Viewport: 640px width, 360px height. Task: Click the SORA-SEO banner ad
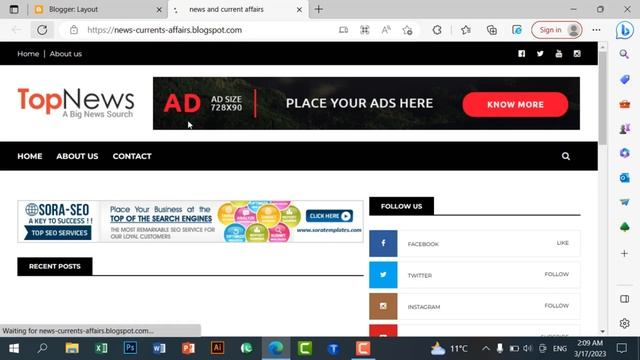pos(190,221)
